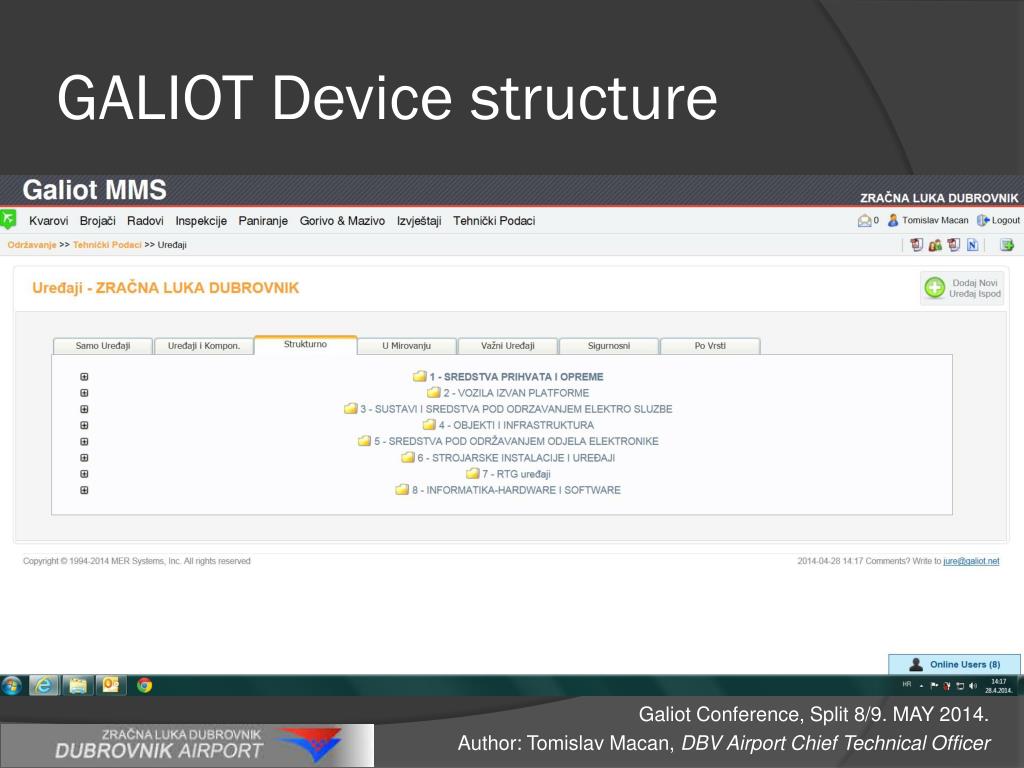Click folder icon of 5 - ODJELA ELEKTRONIKE row
1024x768 pixels.
point(364,441)
